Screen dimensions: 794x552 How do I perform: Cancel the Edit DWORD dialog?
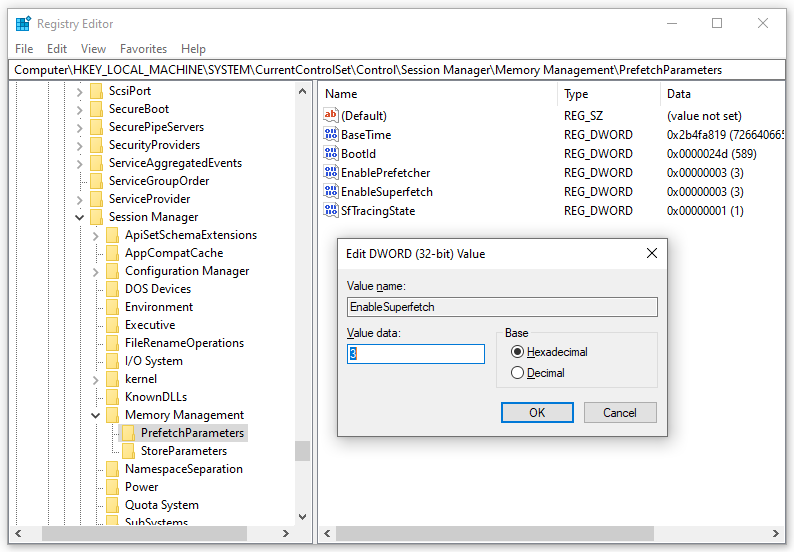tap(619, 412)
